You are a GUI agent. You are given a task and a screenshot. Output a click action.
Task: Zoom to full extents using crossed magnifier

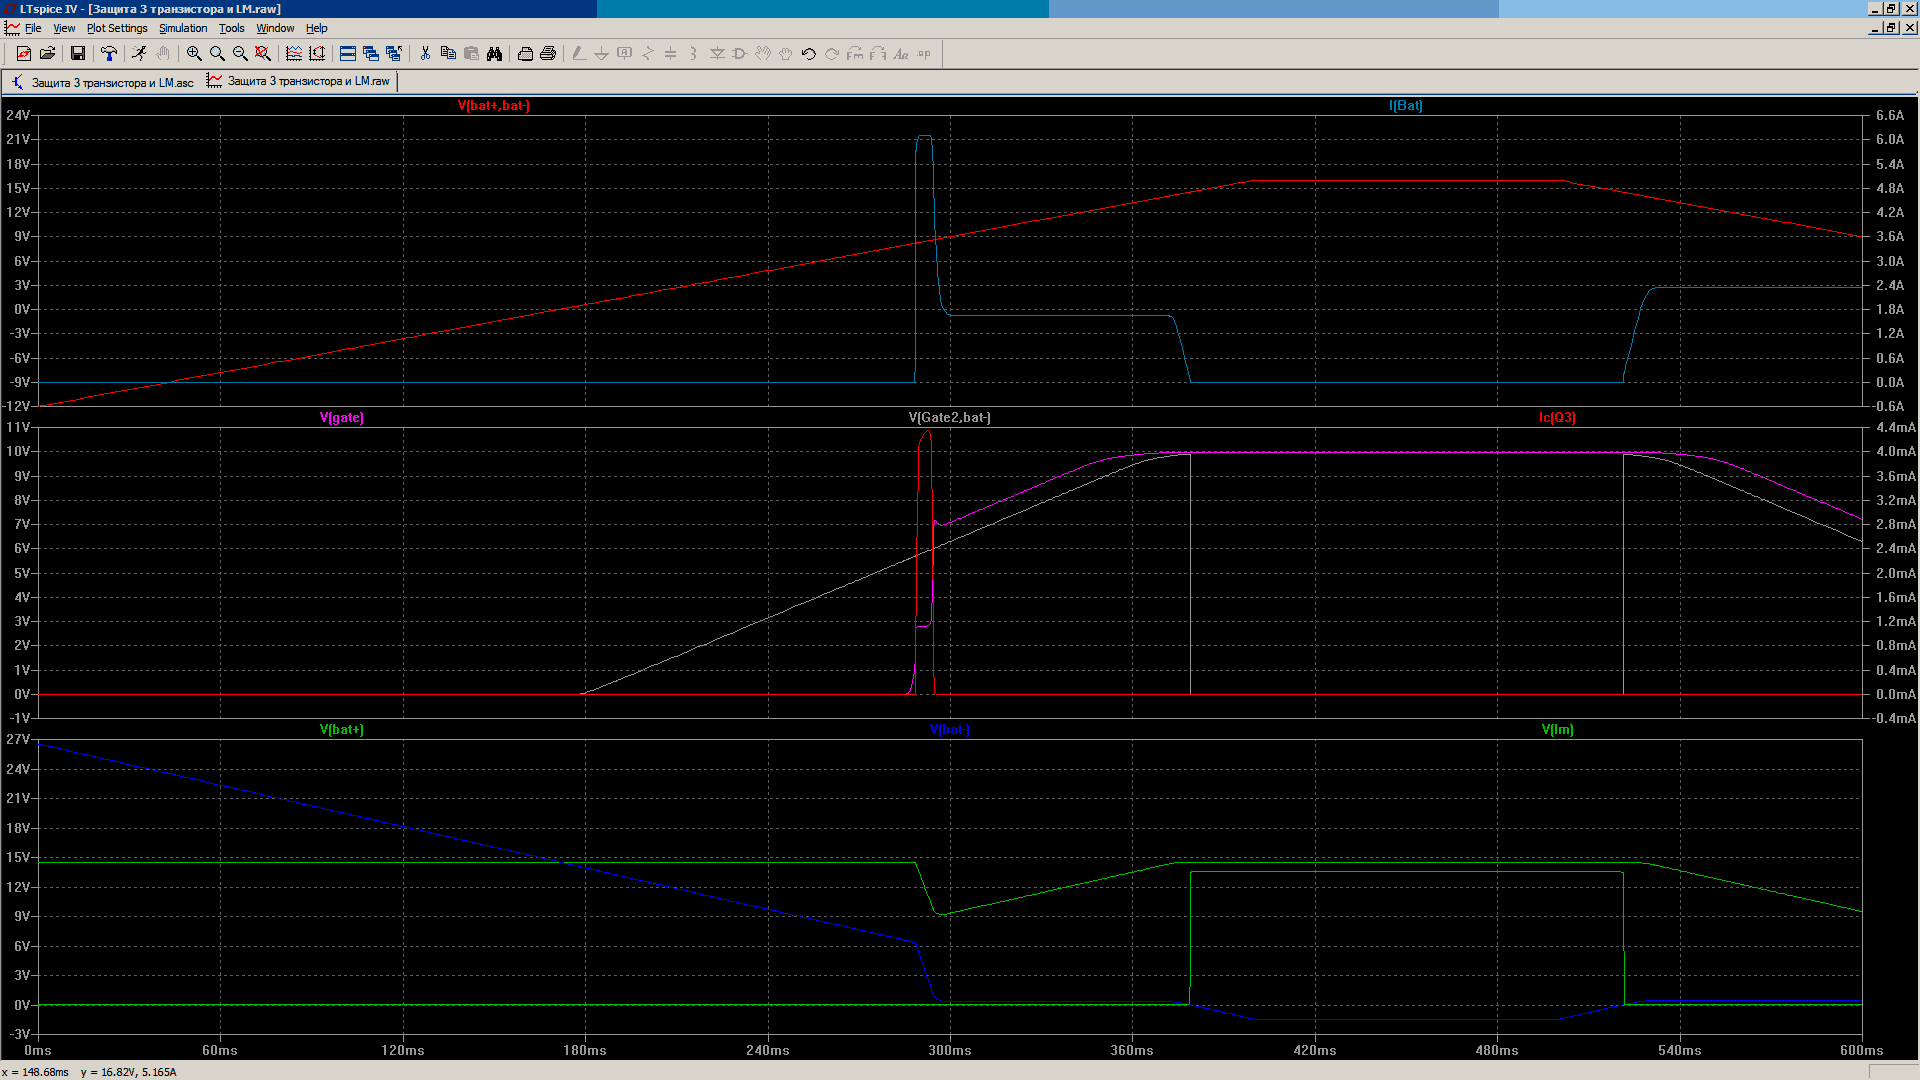pos(263,54)
